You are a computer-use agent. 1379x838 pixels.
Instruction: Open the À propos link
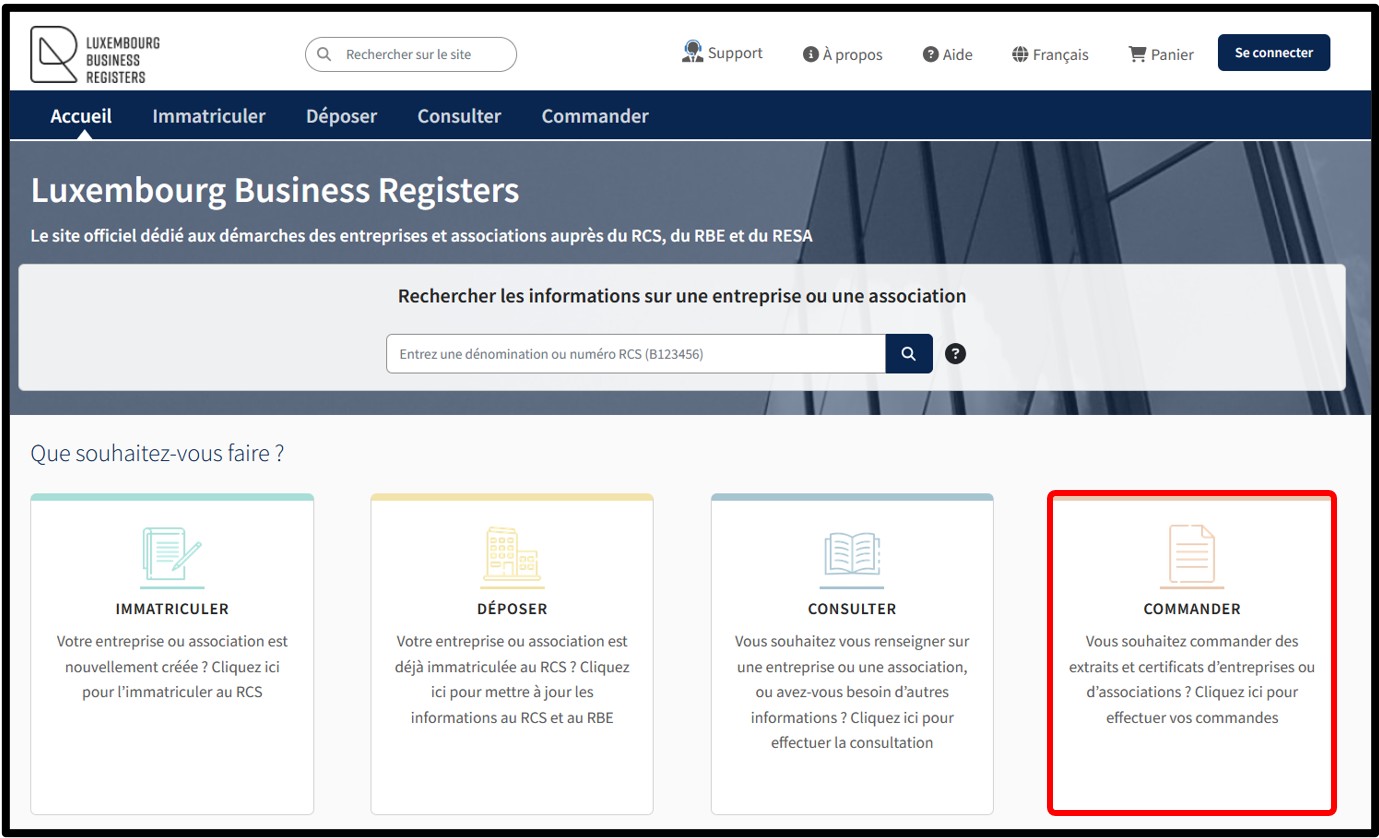point(843,54)
